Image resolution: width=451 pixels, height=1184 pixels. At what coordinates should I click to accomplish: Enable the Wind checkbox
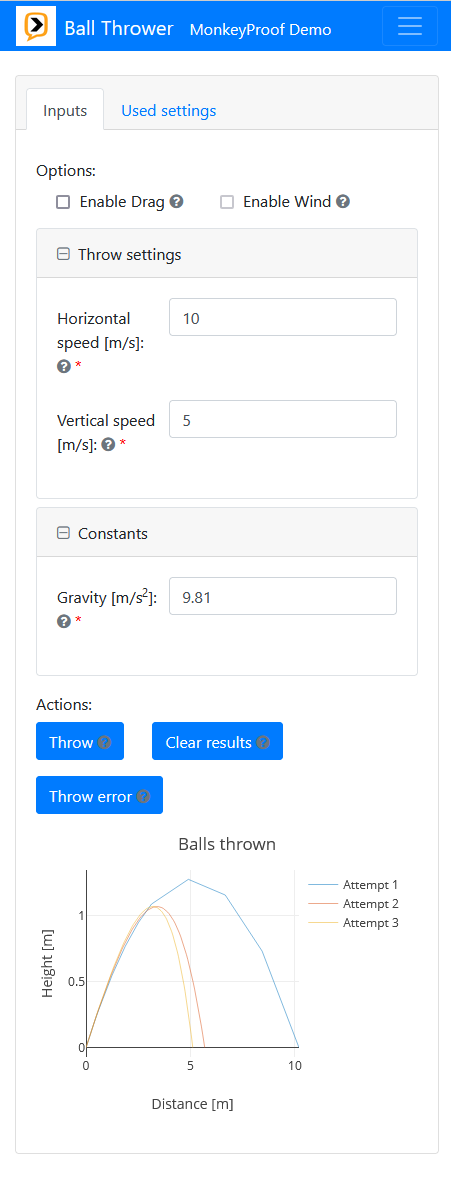click(227, 202)
